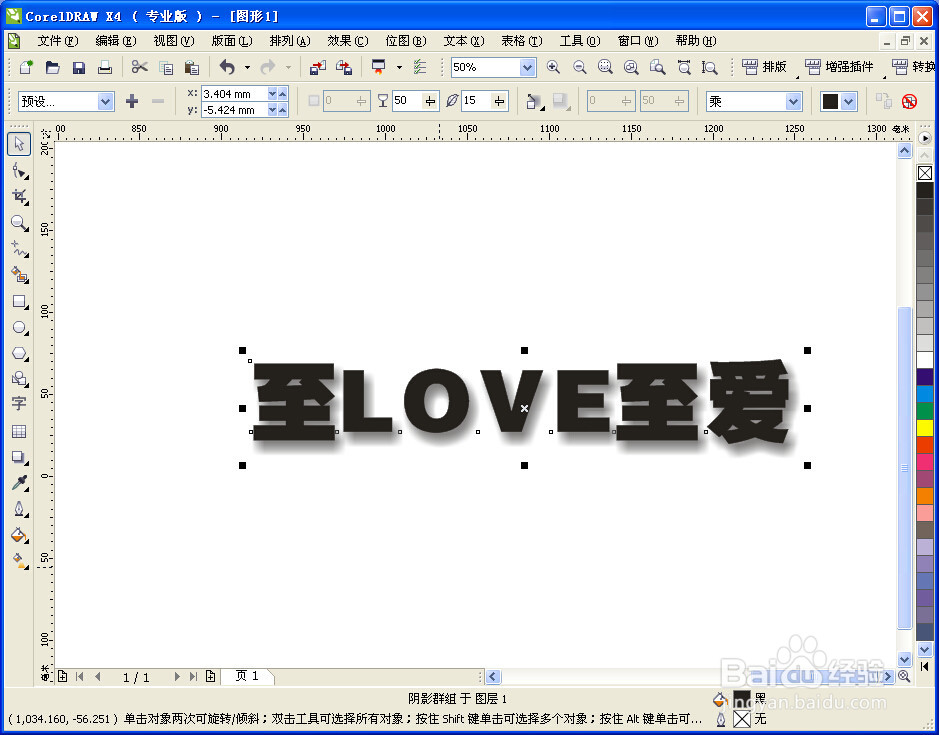Select the Shape tool

click(x=19, y=170)
